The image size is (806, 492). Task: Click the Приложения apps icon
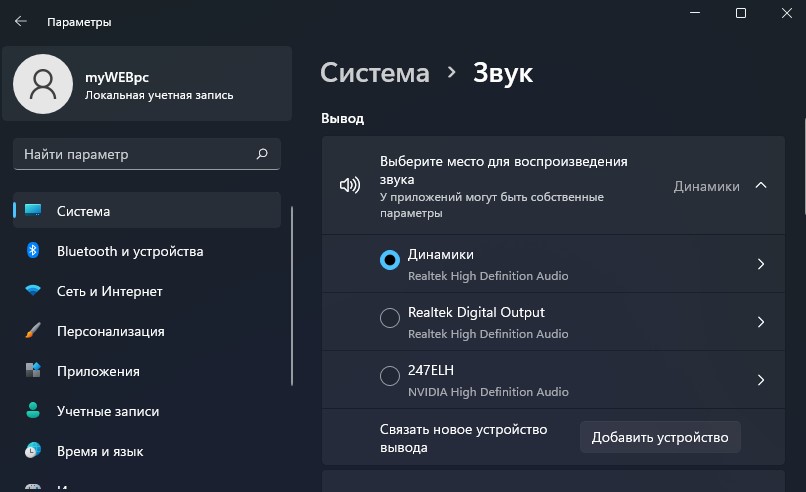click(x=33, y=370)
